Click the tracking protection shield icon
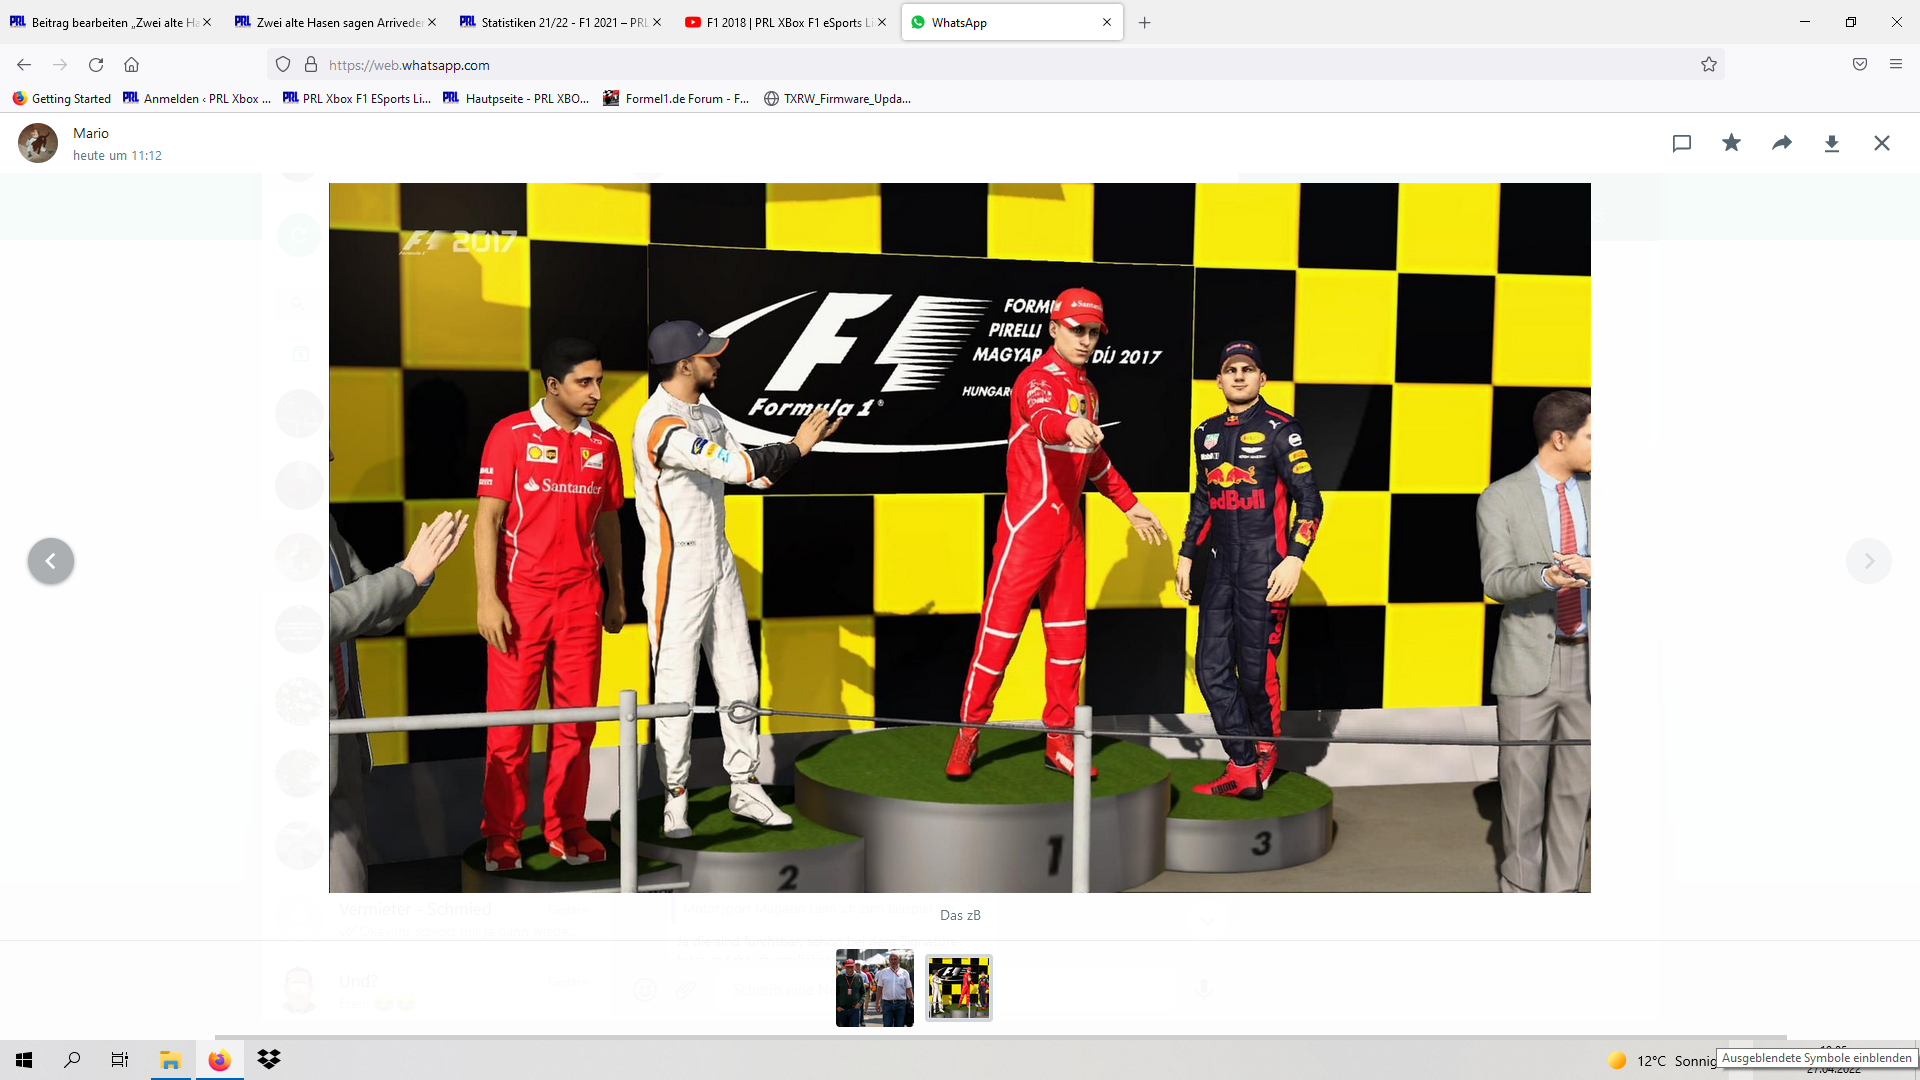The height and width of the screenshot is (1080, 1920). coord(283,65)
